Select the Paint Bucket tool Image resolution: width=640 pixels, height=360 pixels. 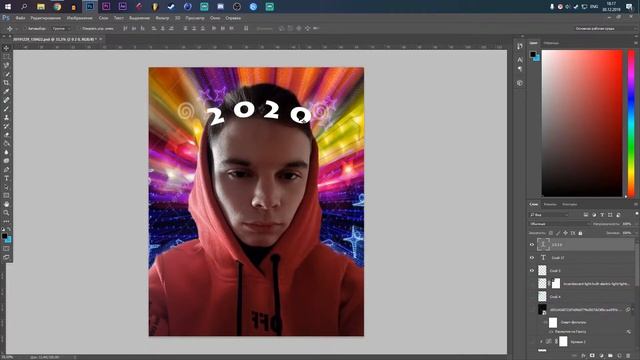click(6, 143)
